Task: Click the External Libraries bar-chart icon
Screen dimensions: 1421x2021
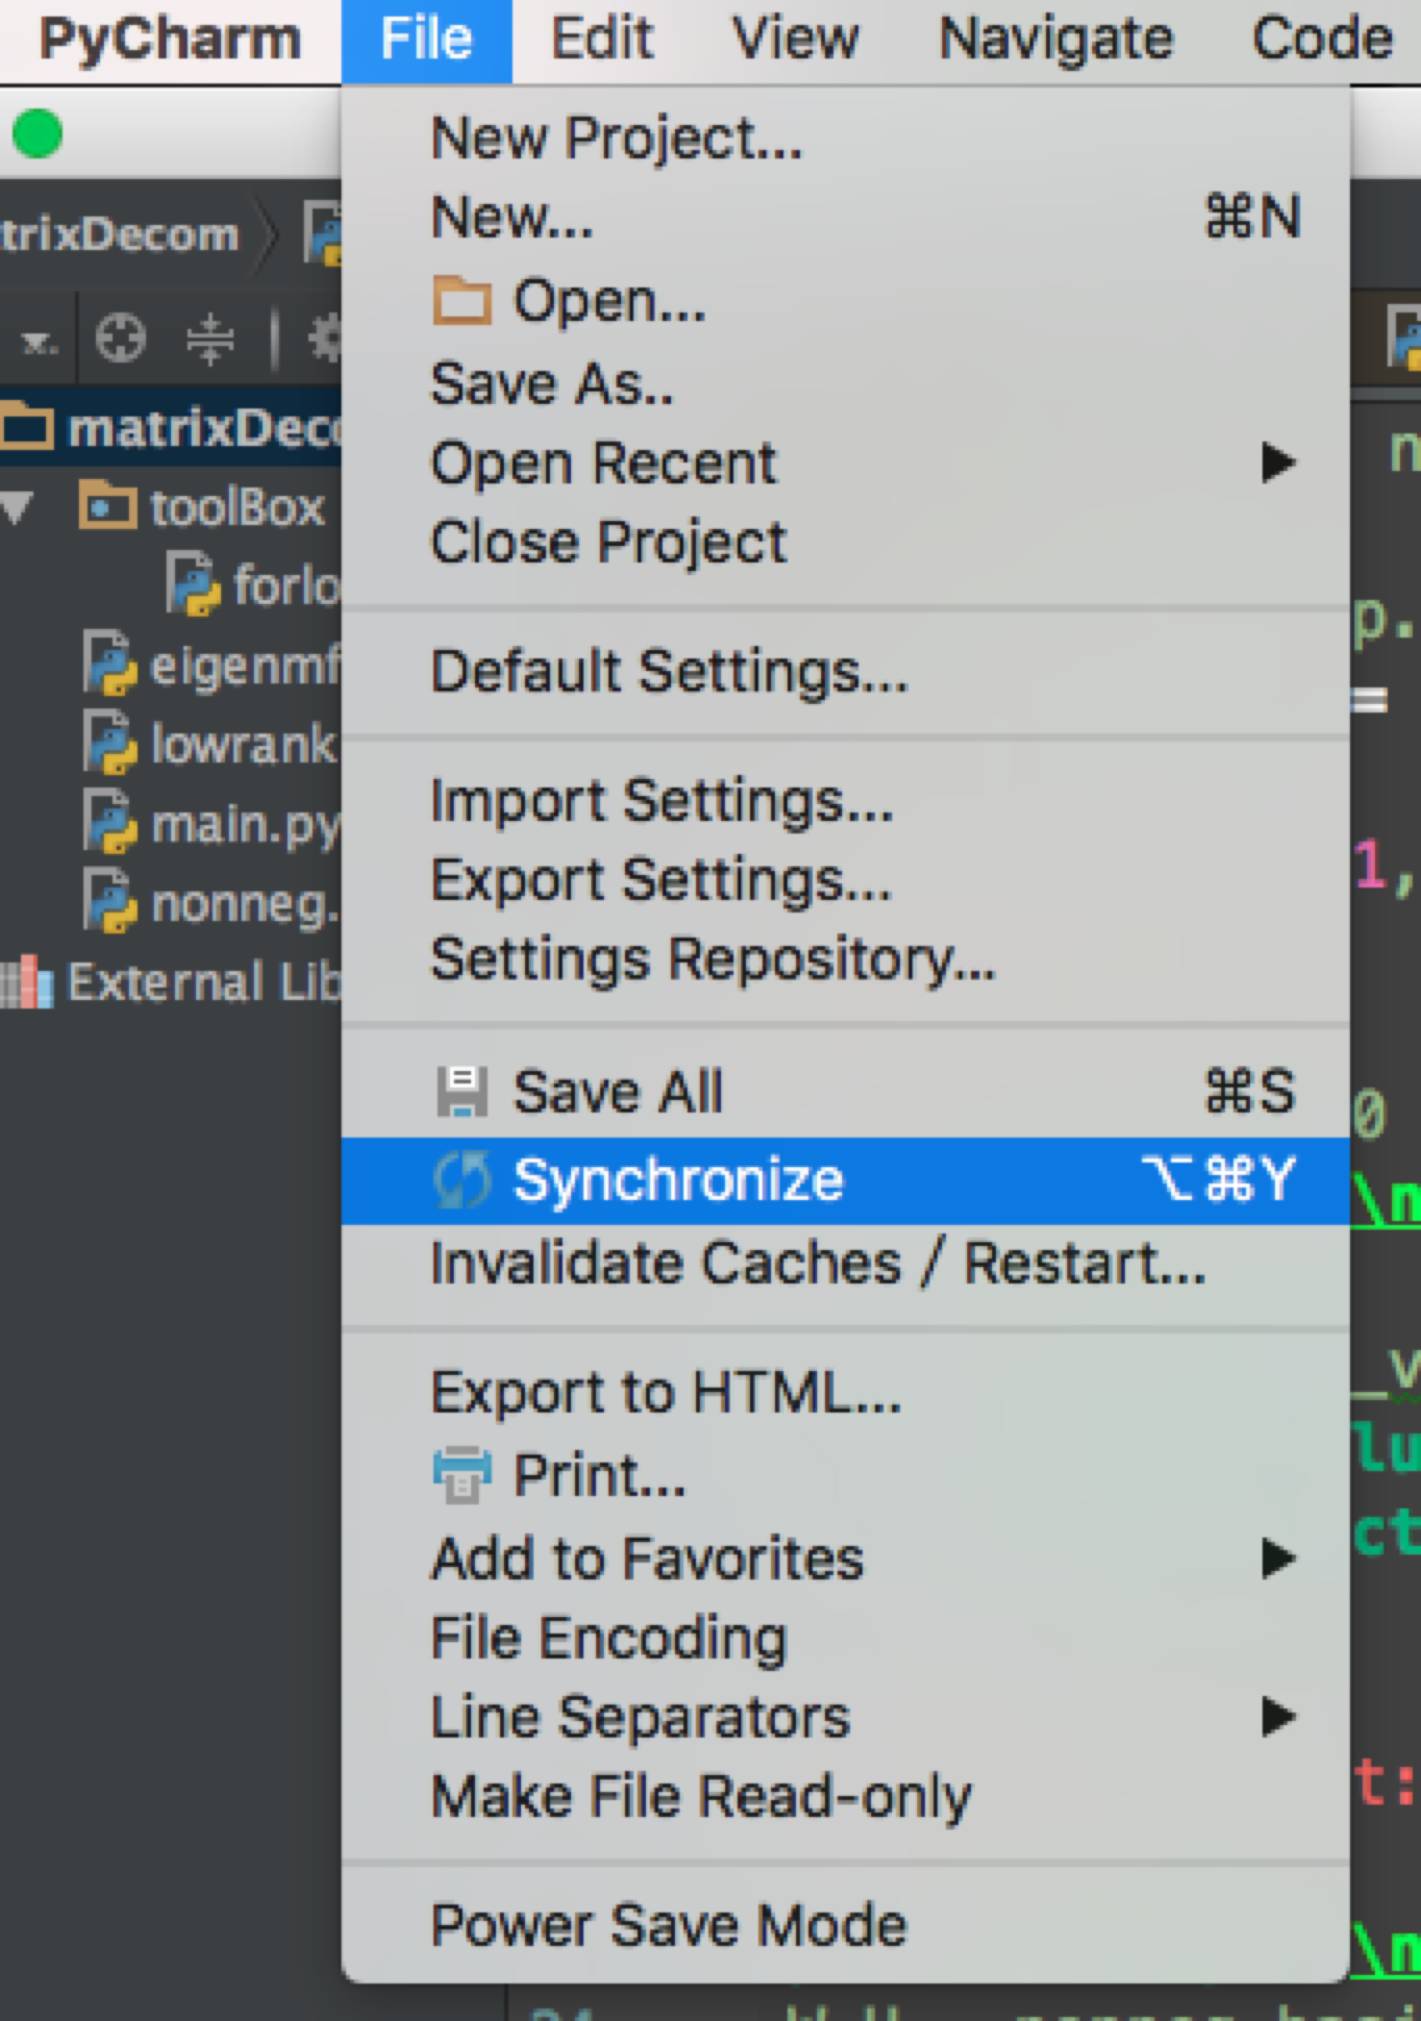Action: click(x=27, y=981)
